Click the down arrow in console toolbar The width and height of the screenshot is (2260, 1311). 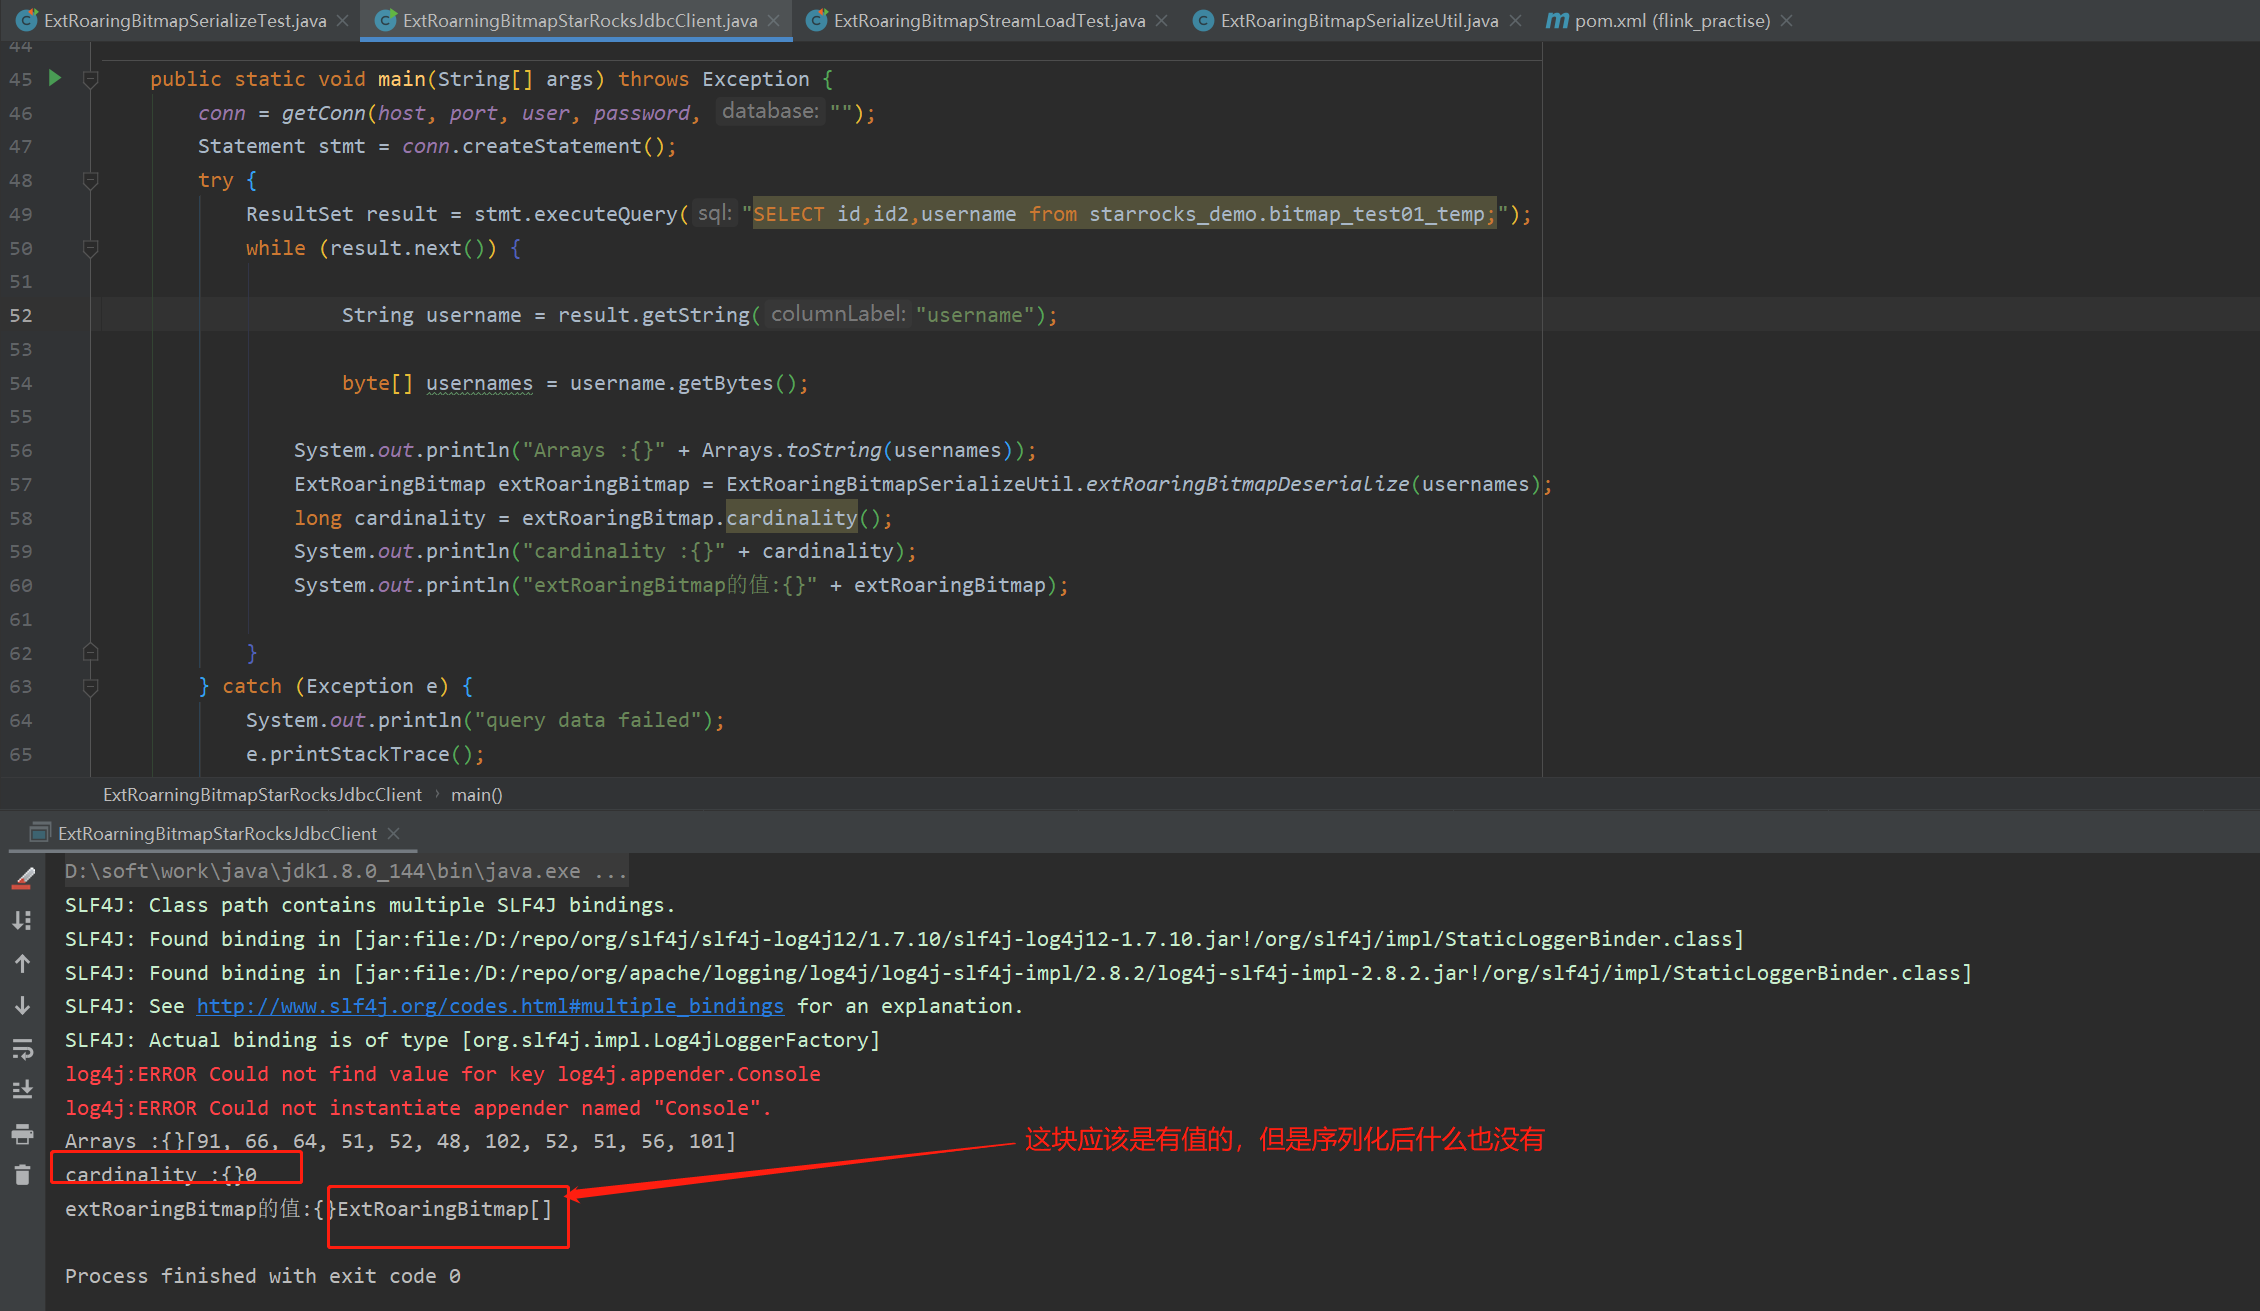click(x=22, y=1005)
